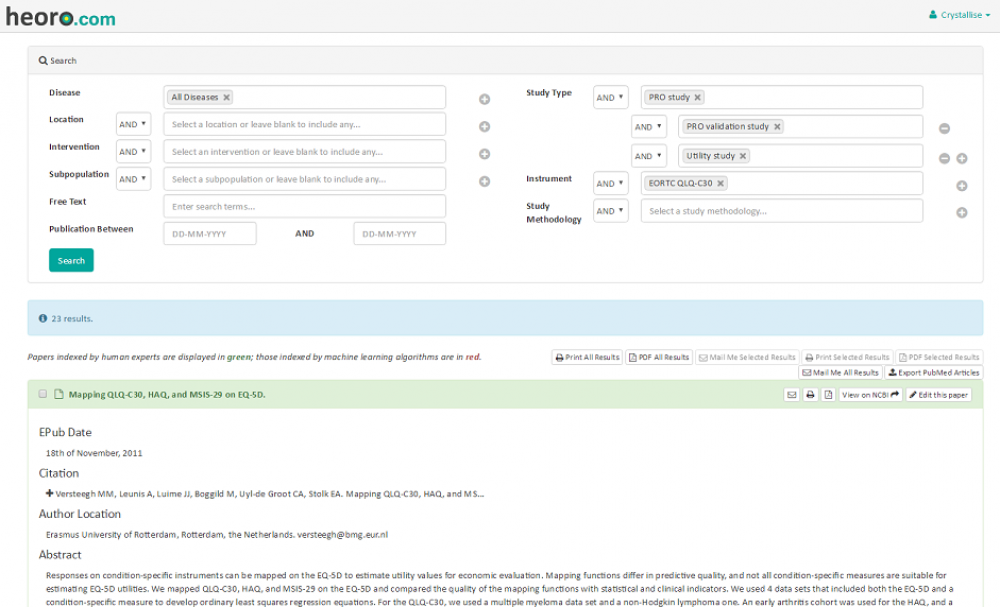
Task: Tick the checkbox for the Mapping QLQ-C30 paper
Action: (43, 394)
